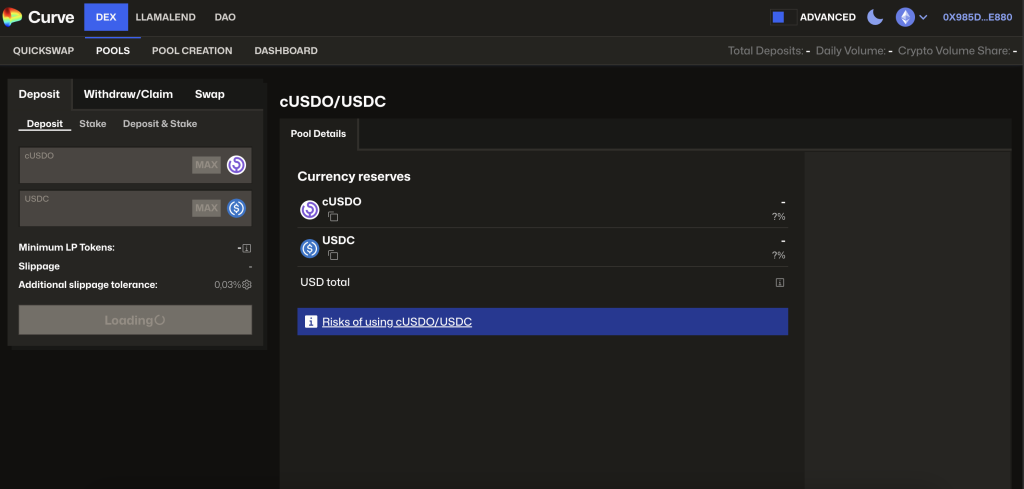Screen dimensions: 1024x489
Task: Click cUSDO token icon in Currency reserves
Action: point(309,209)
